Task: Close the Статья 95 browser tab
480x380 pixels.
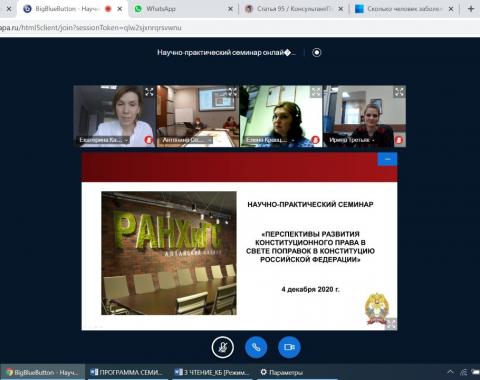Action: [340, 9]
